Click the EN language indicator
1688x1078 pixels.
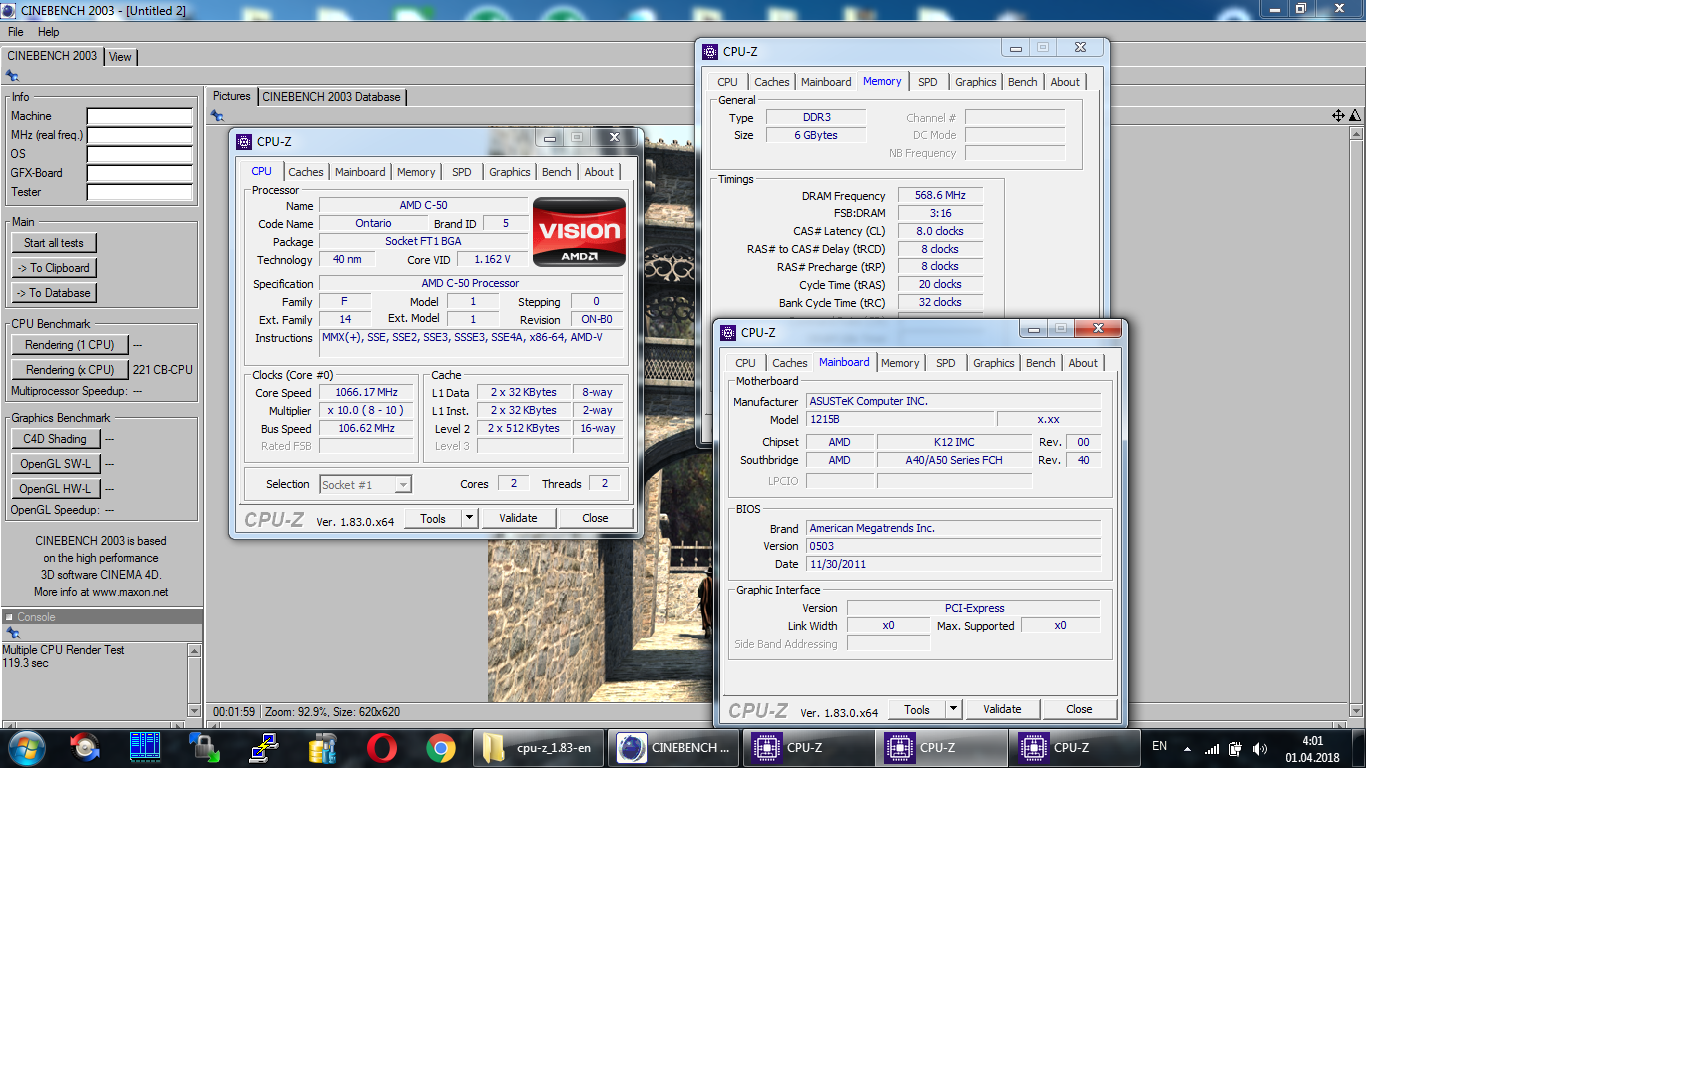[x=1159, y=746]
